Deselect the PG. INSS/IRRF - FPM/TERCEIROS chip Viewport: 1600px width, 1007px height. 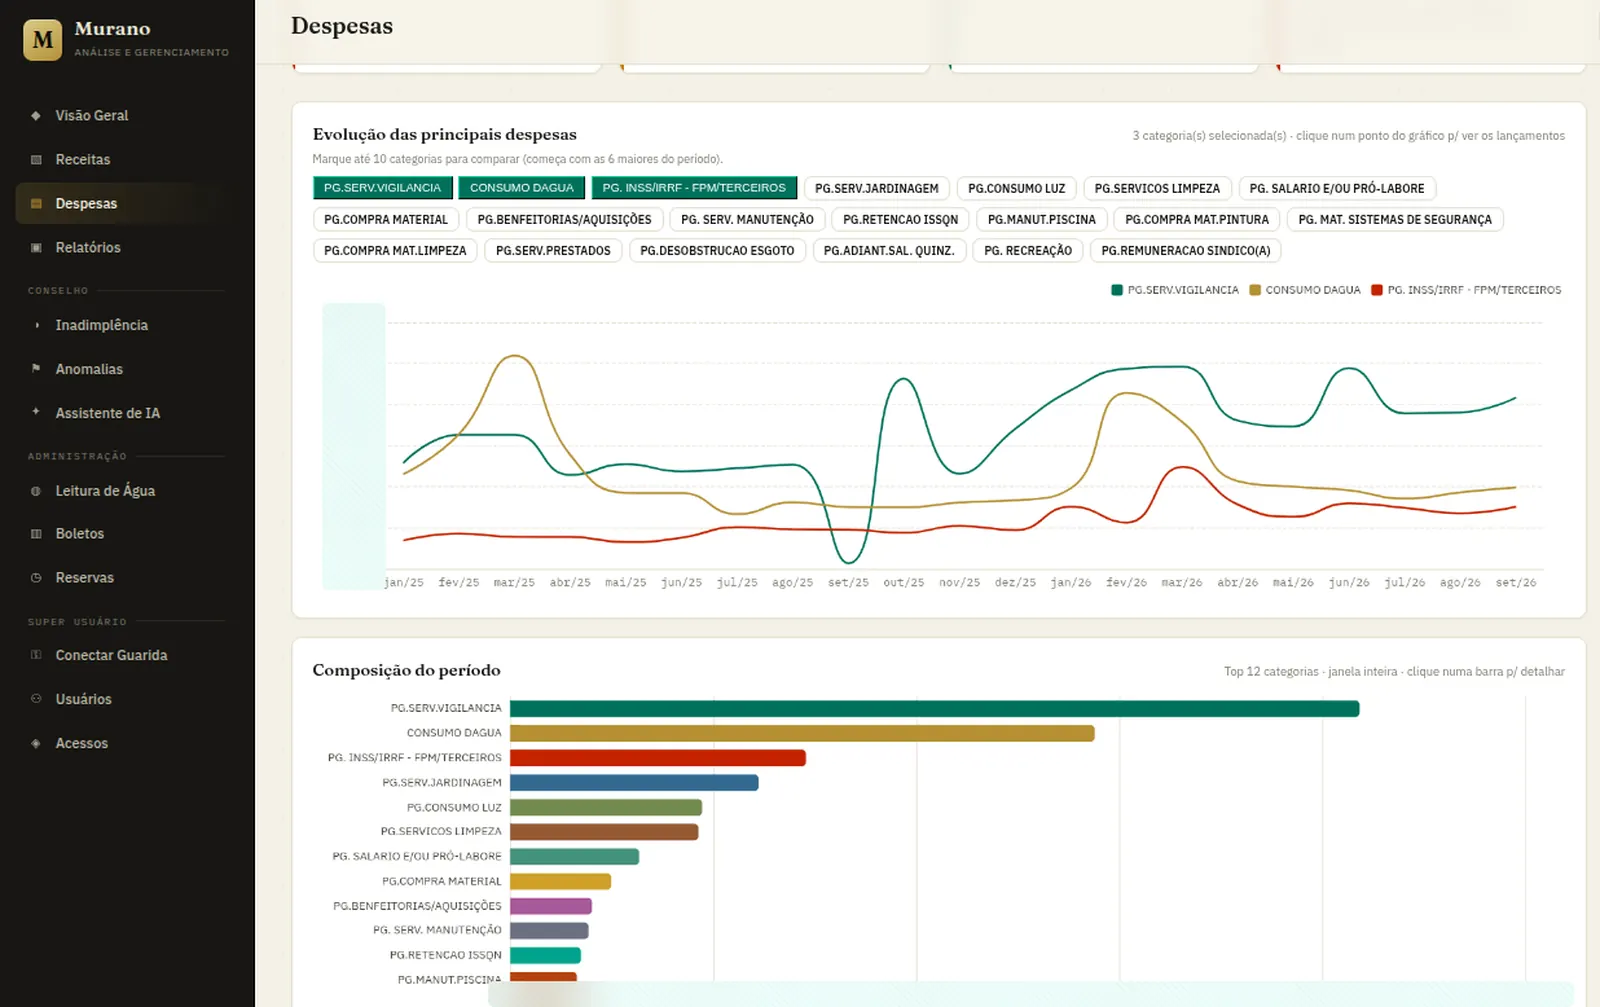pyautogui.click(x=694, y=188)
